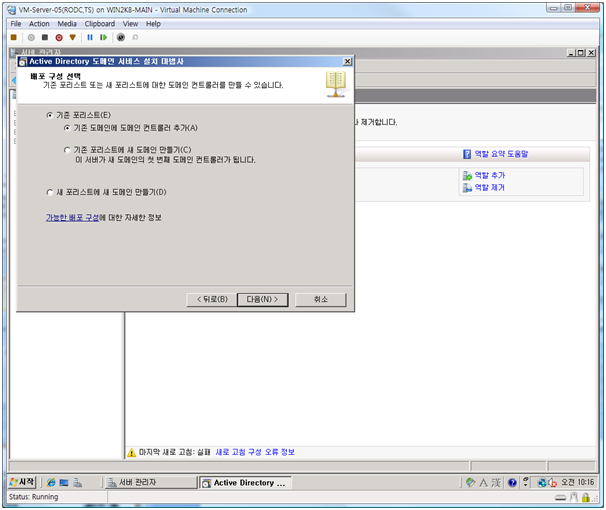The width and height of the screenshot is (606, 510).
Task: Click the Status: Running text
Action: pos(34,497)
